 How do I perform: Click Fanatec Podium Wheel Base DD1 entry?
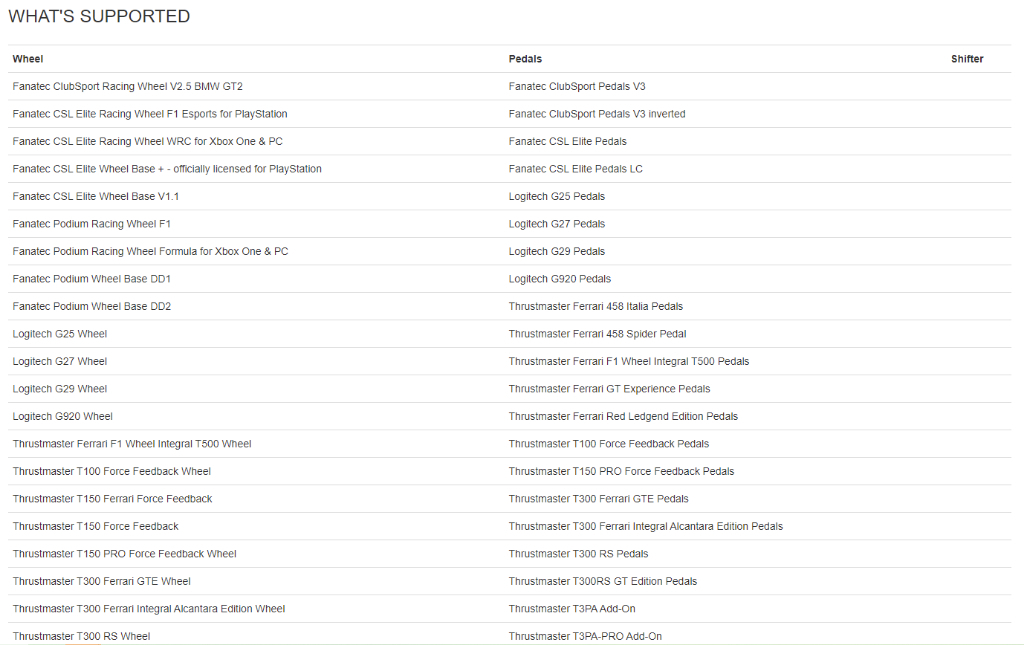point(91,279)
